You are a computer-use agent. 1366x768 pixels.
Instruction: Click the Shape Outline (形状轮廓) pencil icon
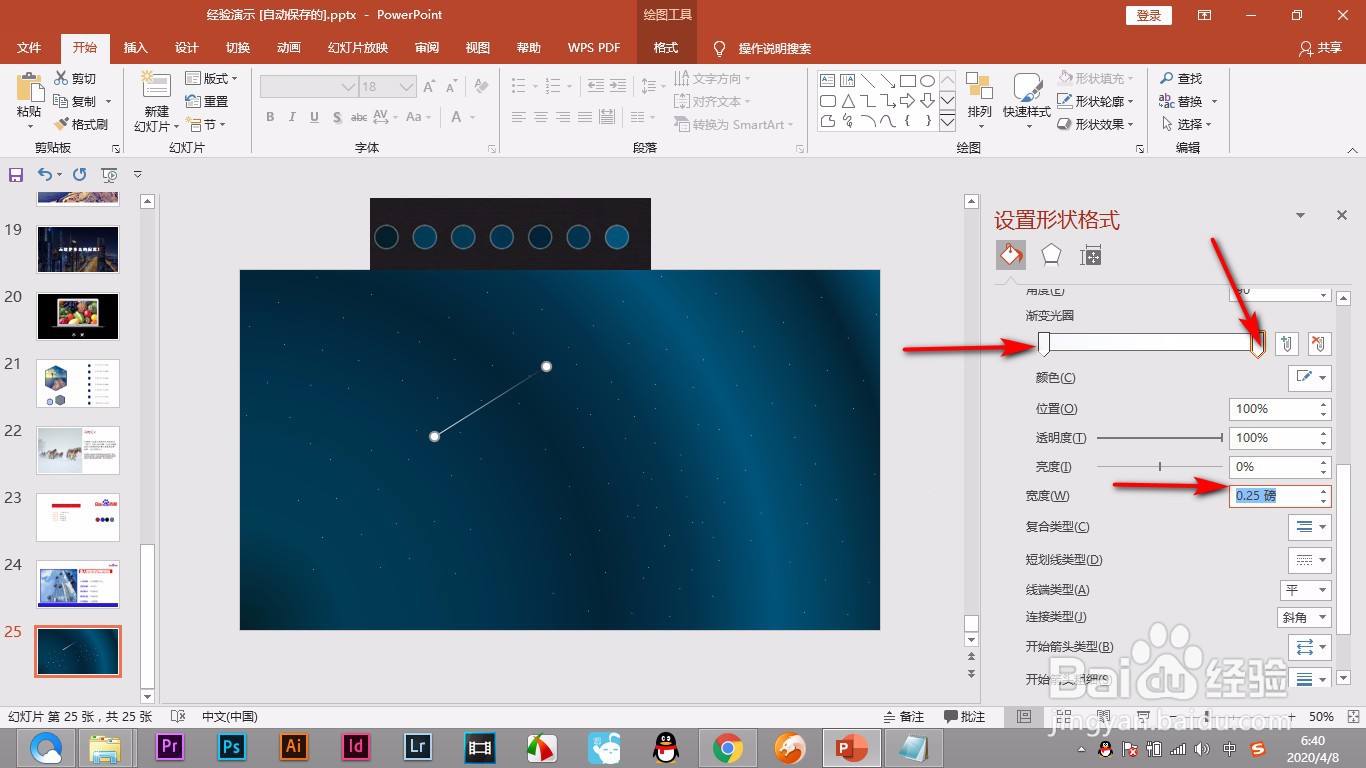(x=1064, y=101)
